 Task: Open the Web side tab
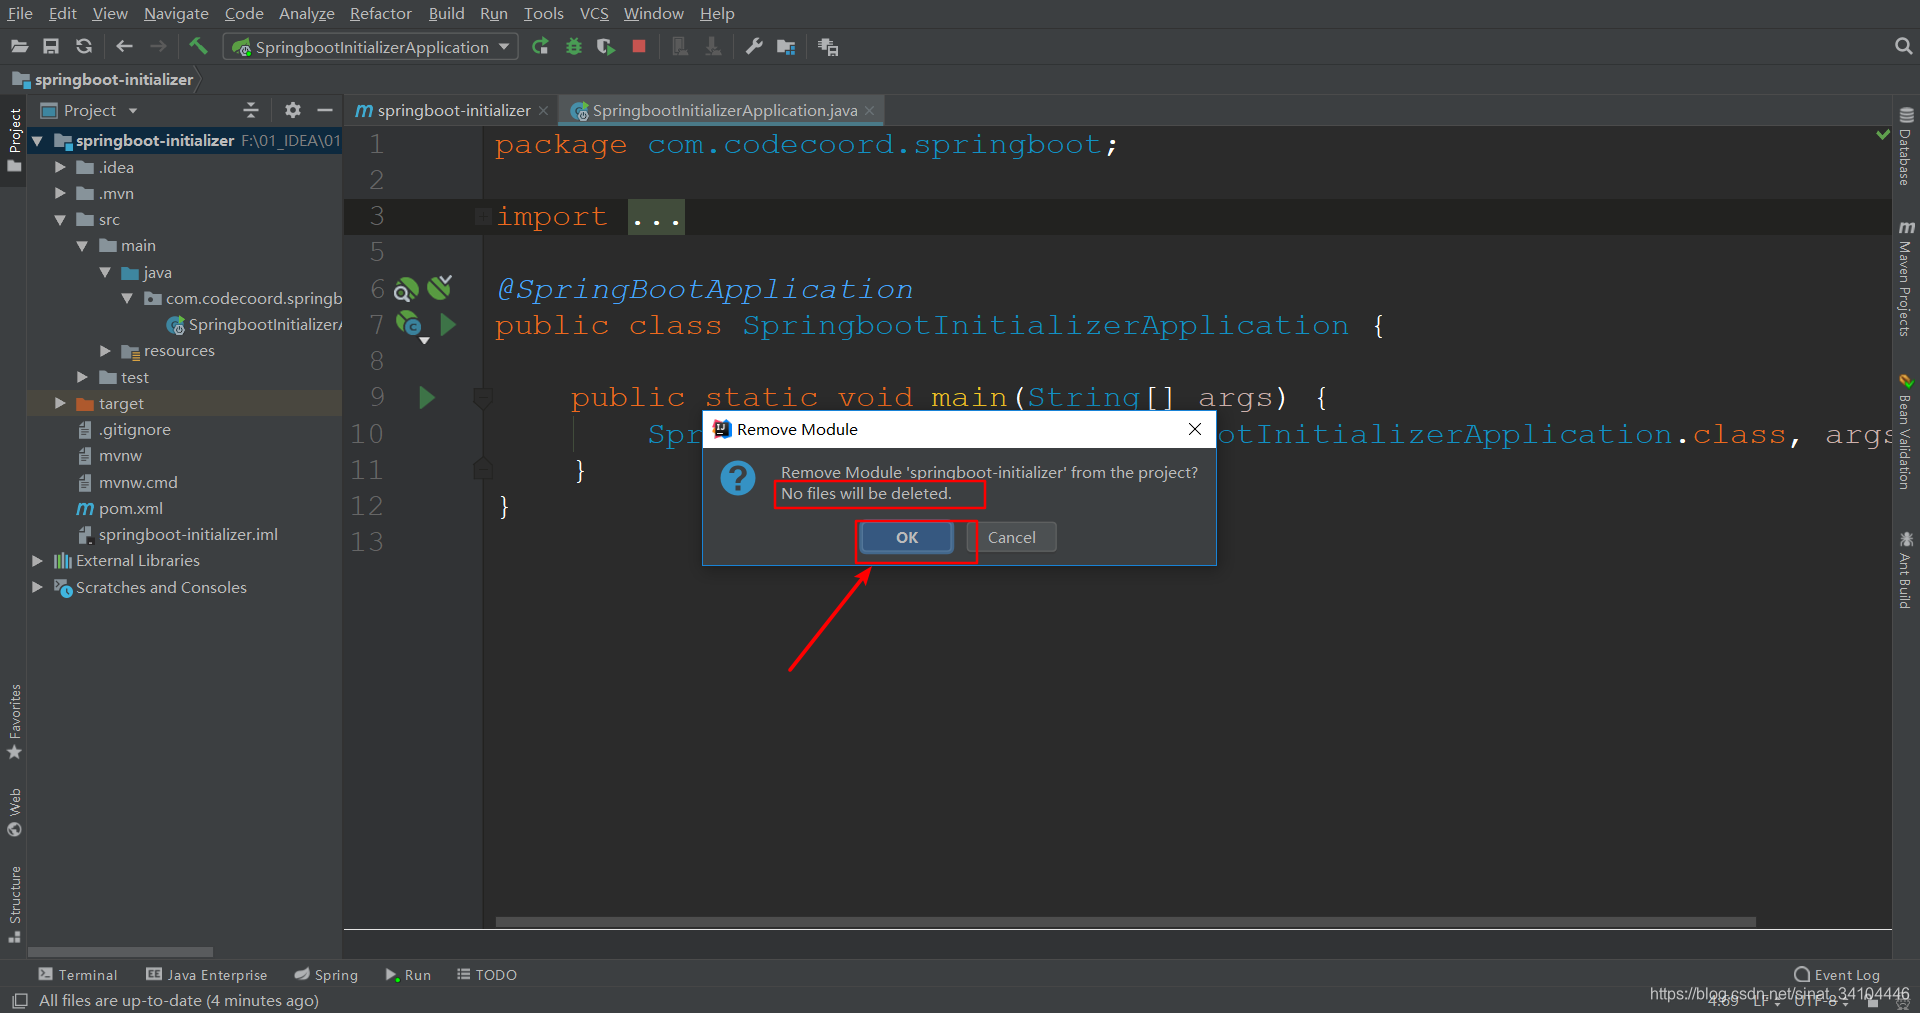click(x=14, y=812)
